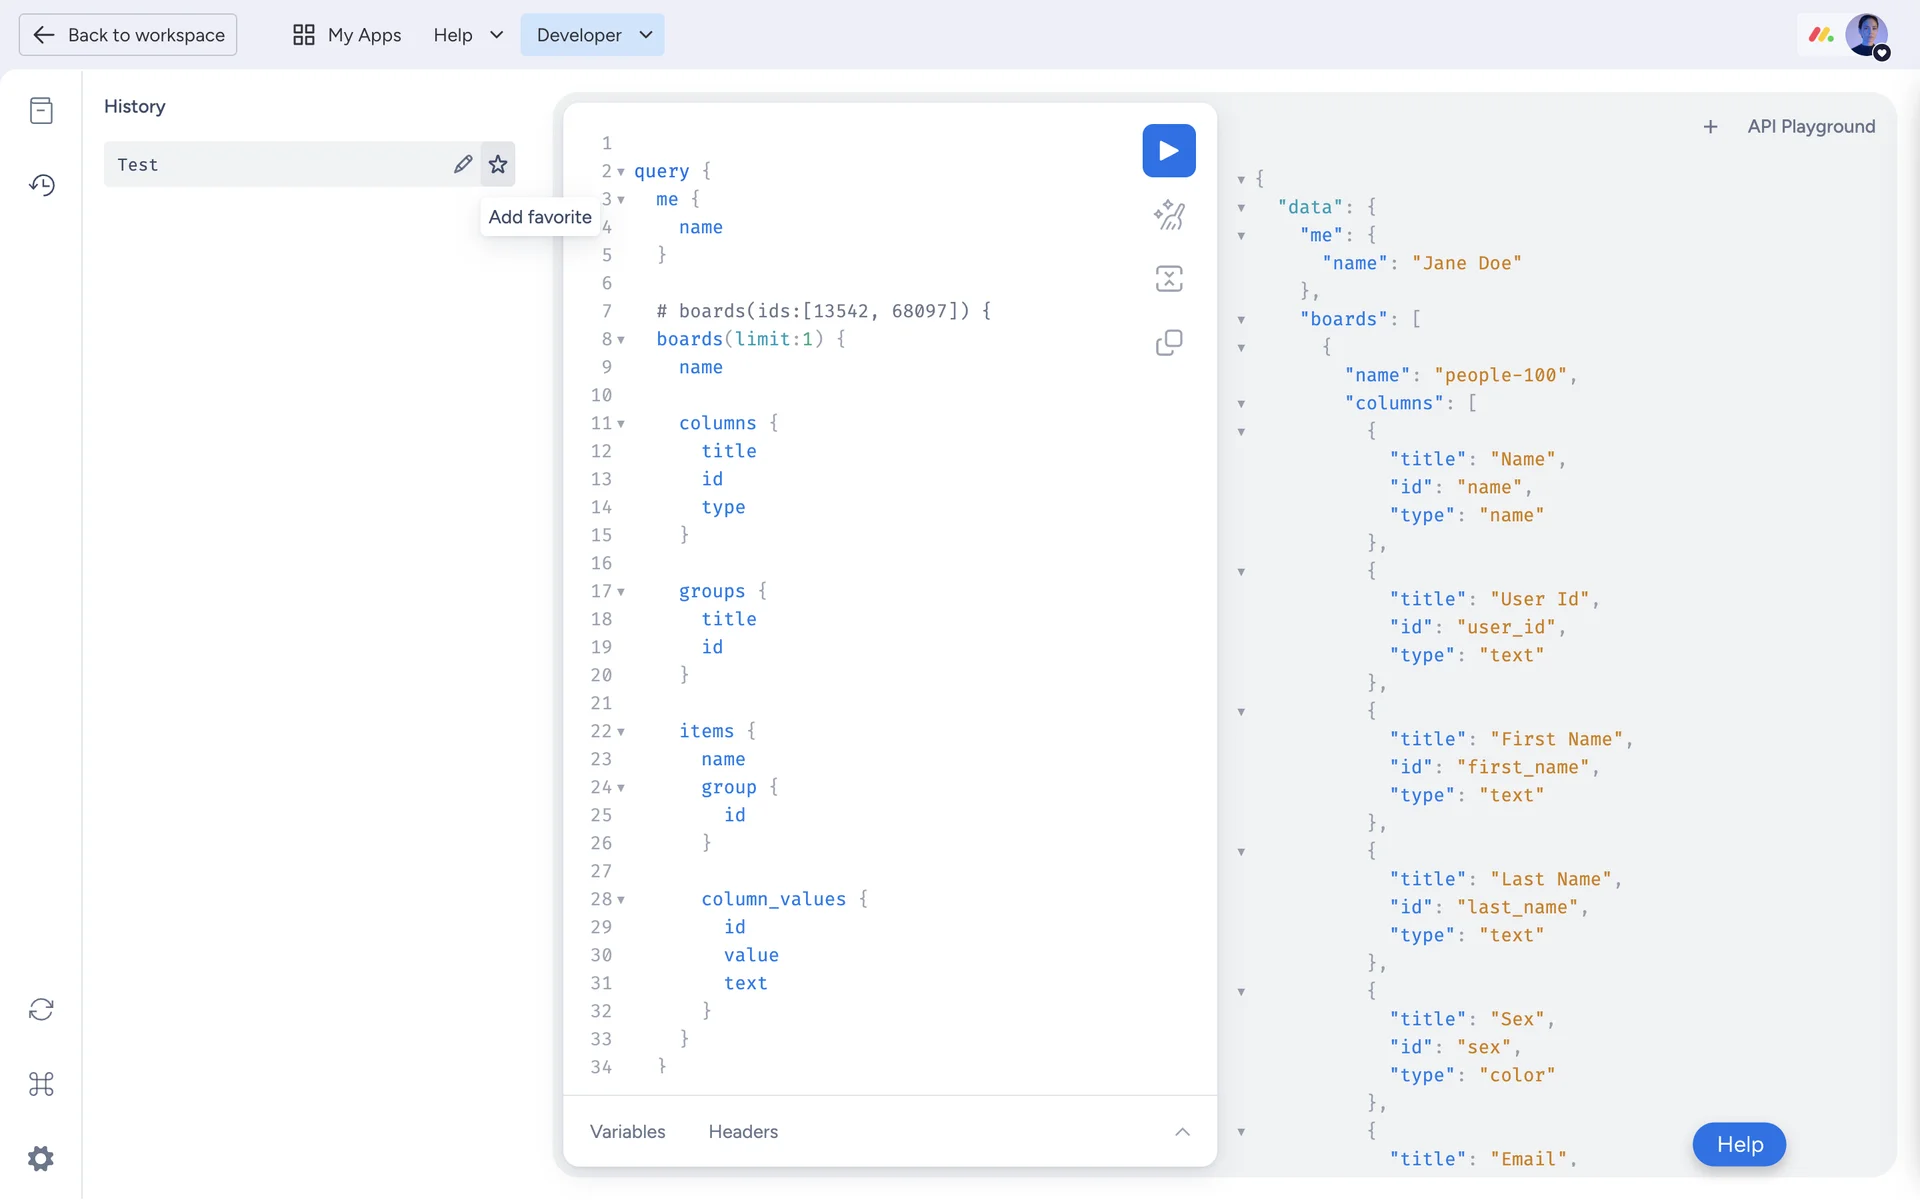Edit the Test history item label
The height and width of the screenshot is (1200, 1920).
point(462,164)
